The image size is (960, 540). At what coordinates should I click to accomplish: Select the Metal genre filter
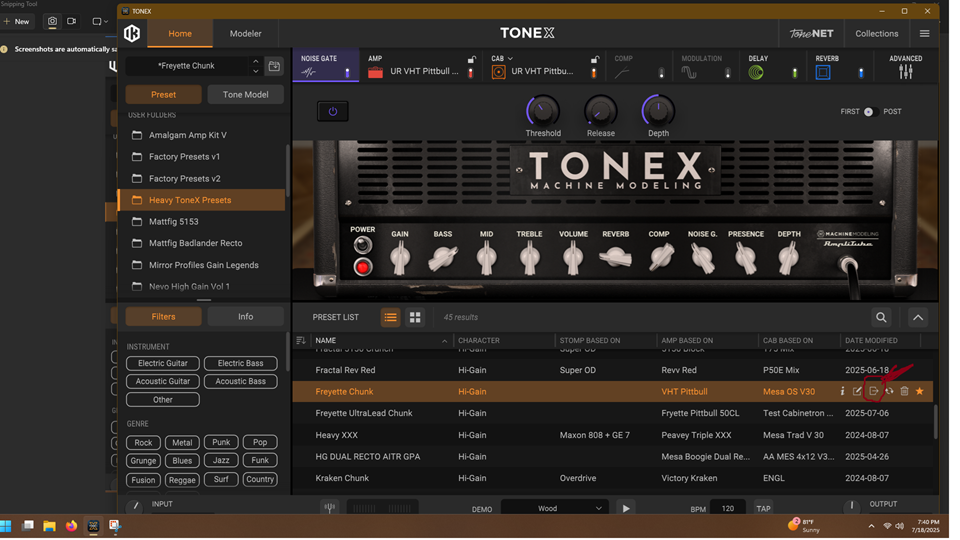(x=182, y=442)
